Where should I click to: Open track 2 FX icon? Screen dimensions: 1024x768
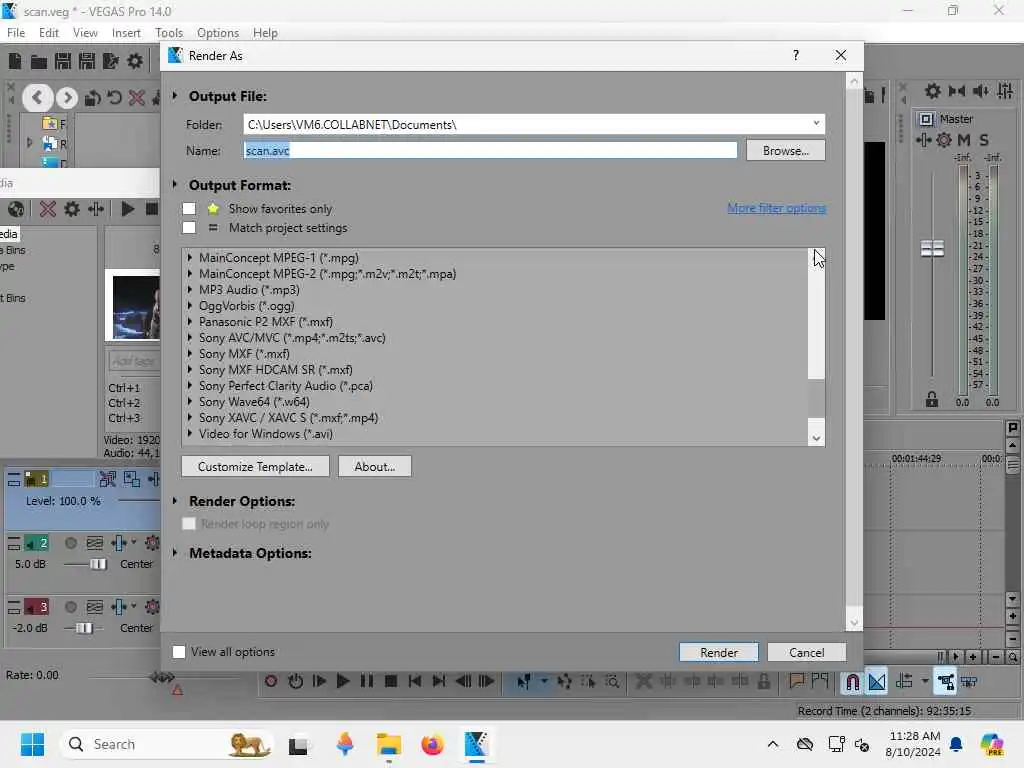point(119,543)
